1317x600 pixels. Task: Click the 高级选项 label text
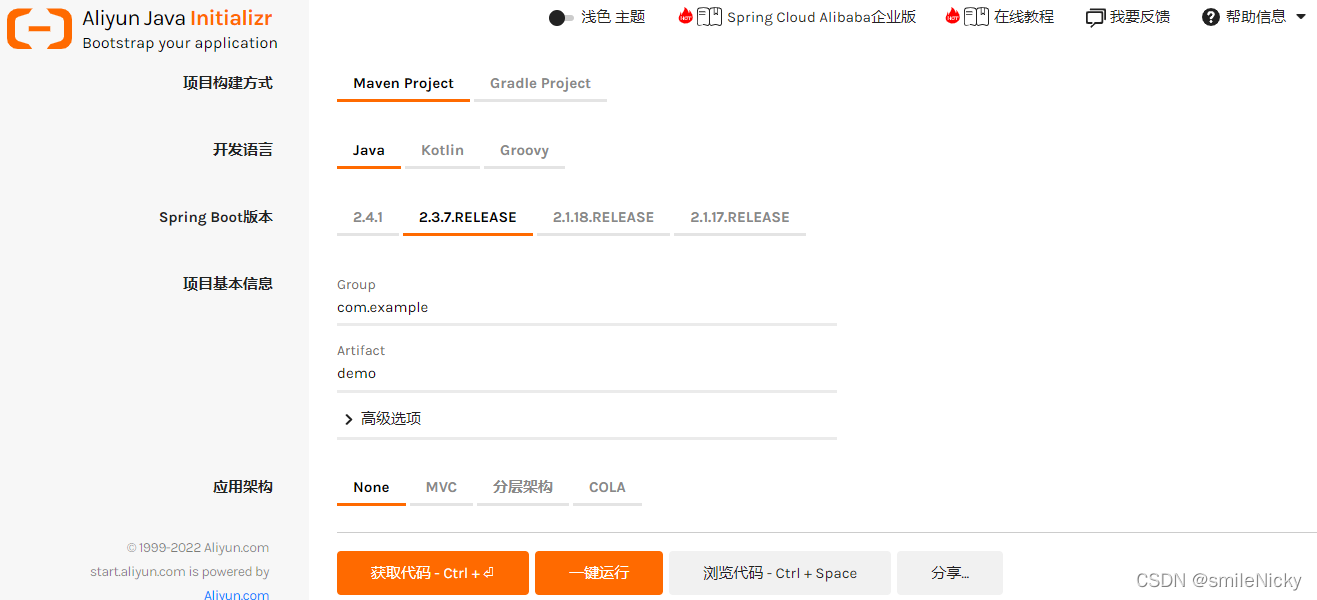tap(391, 419)
